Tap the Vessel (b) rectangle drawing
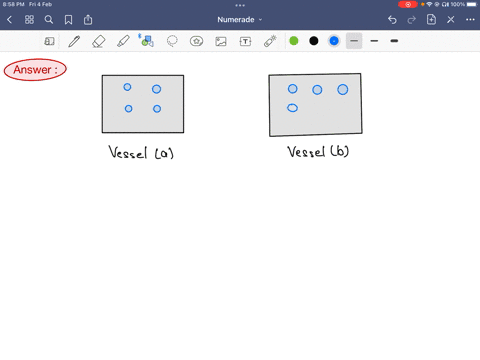 point(315,105)
